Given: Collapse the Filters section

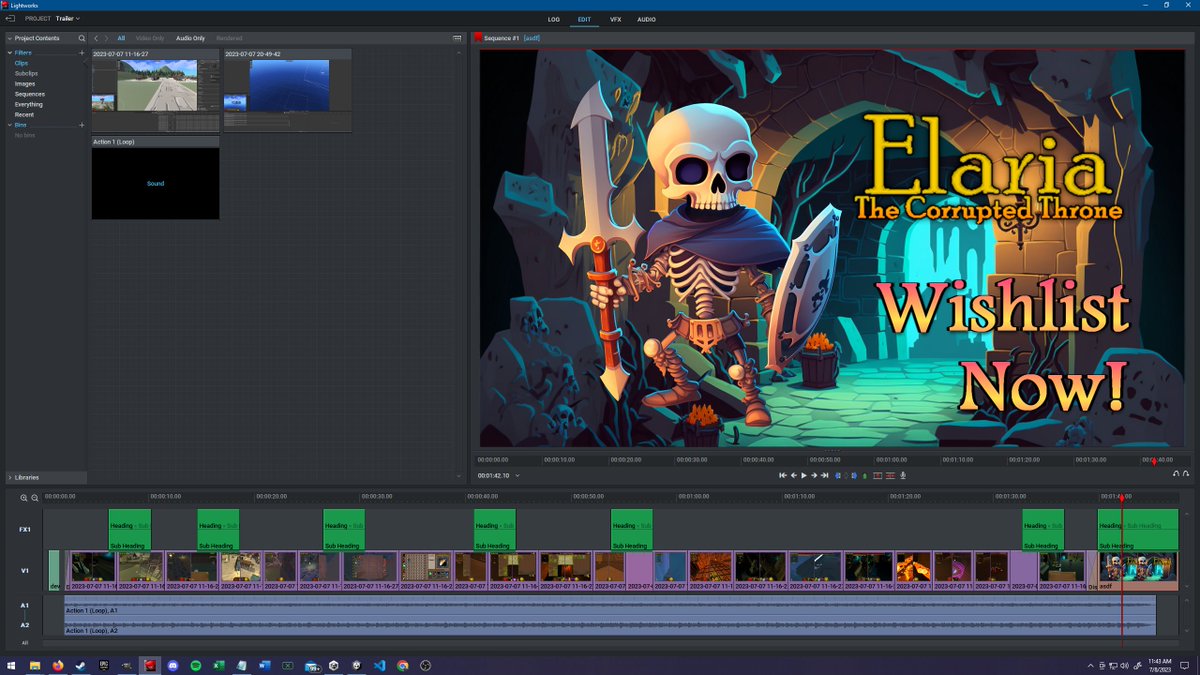Looking at the screenshot, I should pyautogui.click(x=10, y=52).
